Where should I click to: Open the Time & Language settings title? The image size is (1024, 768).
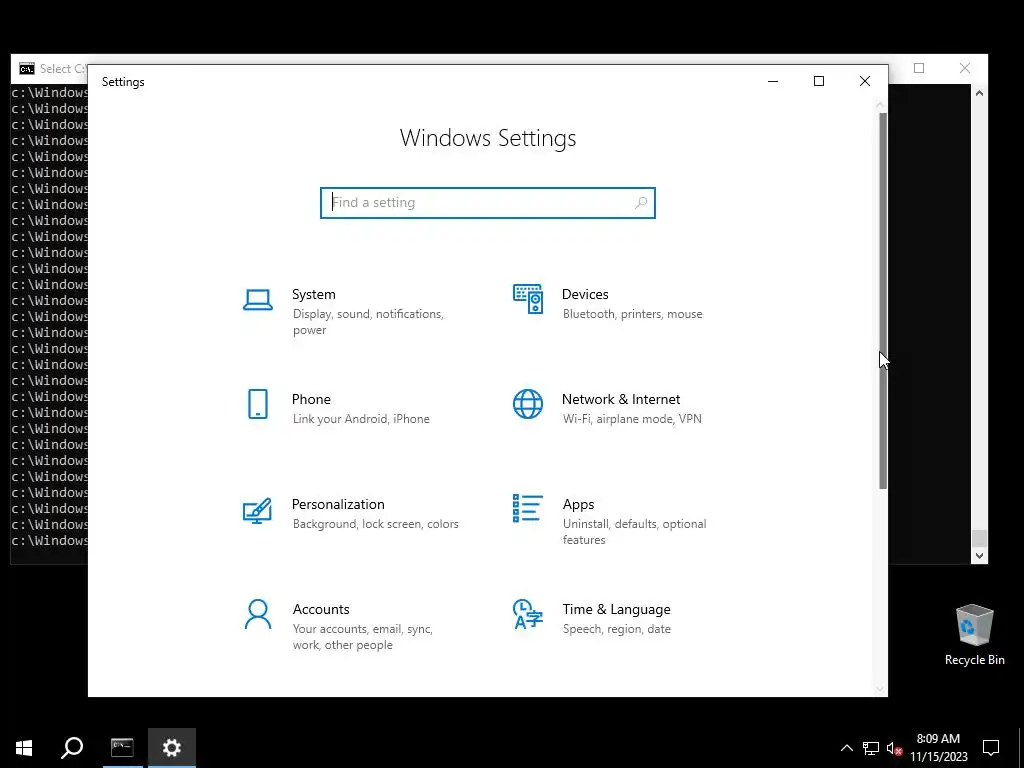[616, 609]
